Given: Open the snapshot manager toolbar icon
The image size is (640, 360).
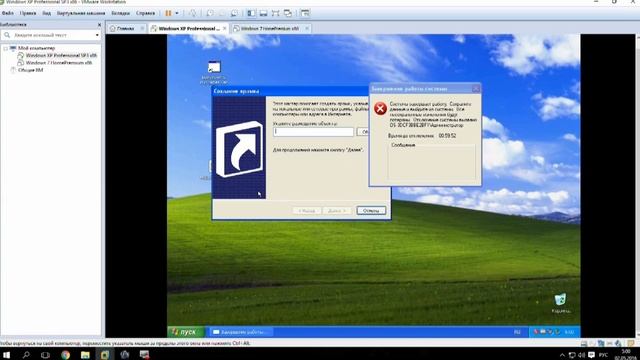Looking at the screenshot, I should tap(234, 13).
